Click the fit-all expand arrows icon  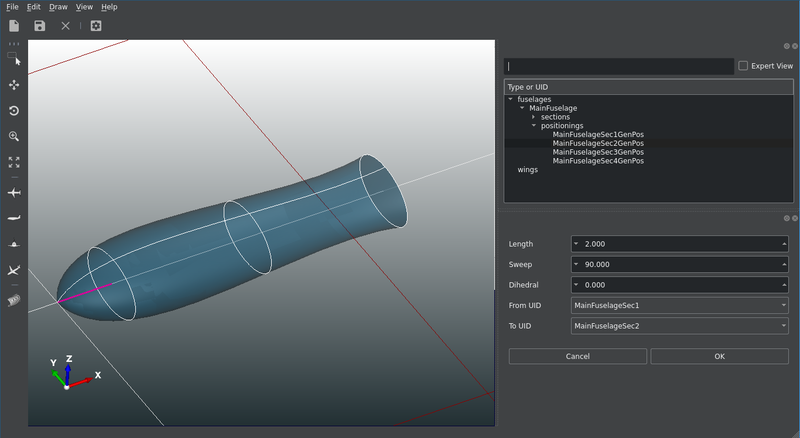(x=14, y=161)
